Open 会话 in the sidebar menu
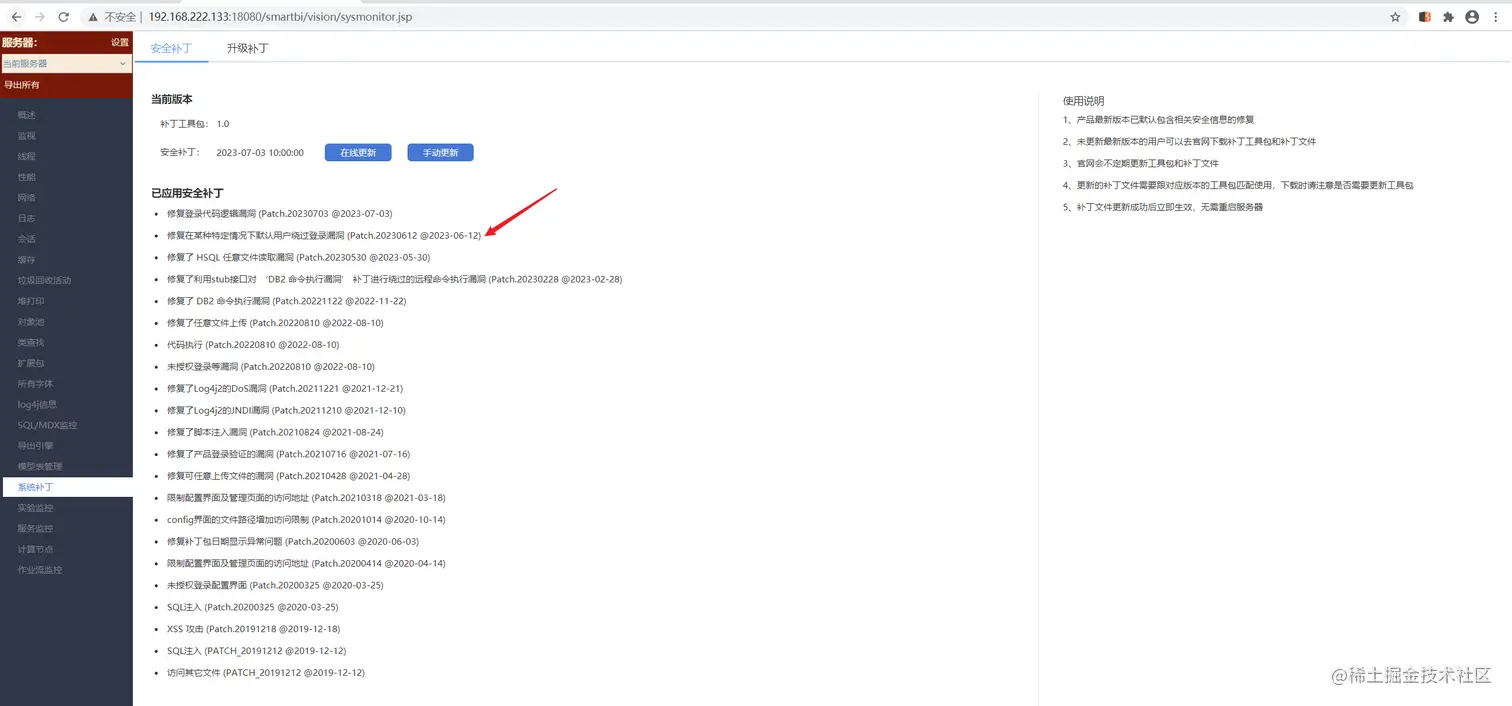Screen dimensions: 1512x706 (x=27, y=239)
